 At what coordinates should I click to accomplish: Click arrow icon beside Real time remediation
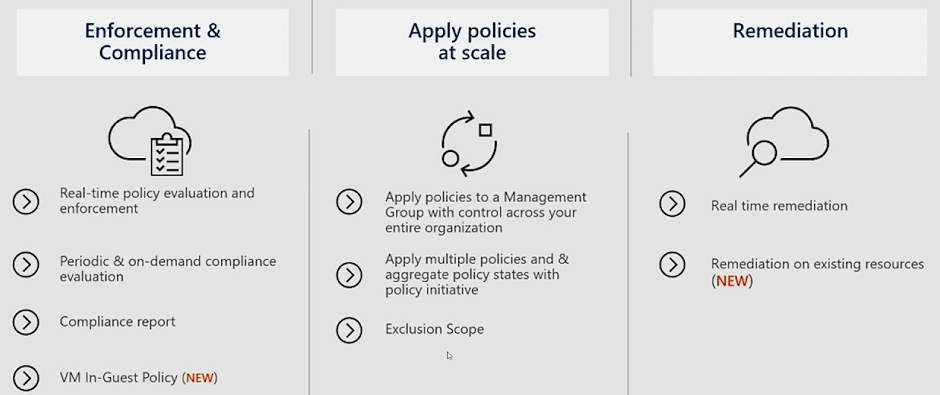[x=672, y=204]
